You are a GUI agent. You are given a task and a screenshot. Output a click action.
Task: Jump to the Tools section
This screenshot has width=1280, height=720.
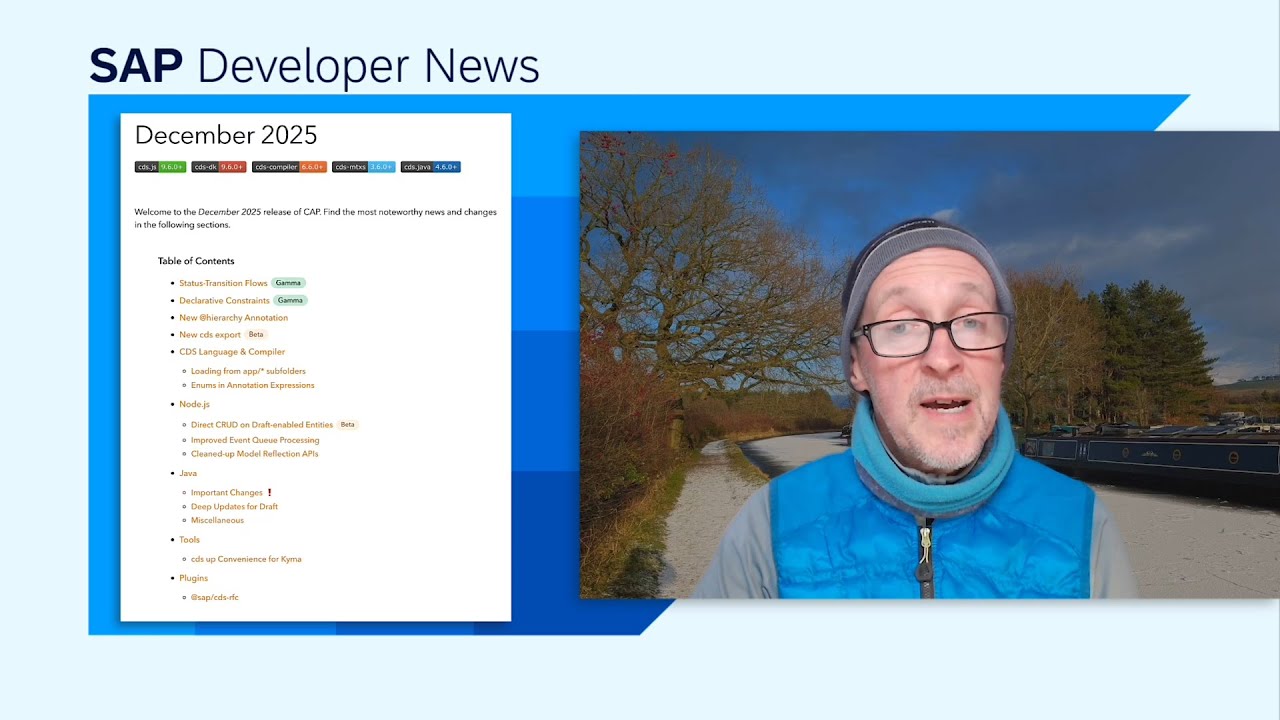tap(189, 540)
